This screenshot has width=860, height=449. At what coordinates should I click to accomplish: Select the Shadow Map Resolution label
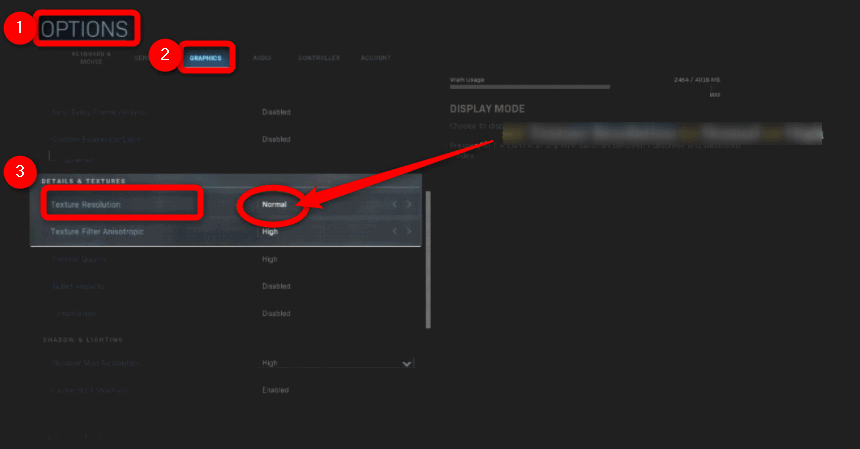pyautogui.click(x=96, y=363)
